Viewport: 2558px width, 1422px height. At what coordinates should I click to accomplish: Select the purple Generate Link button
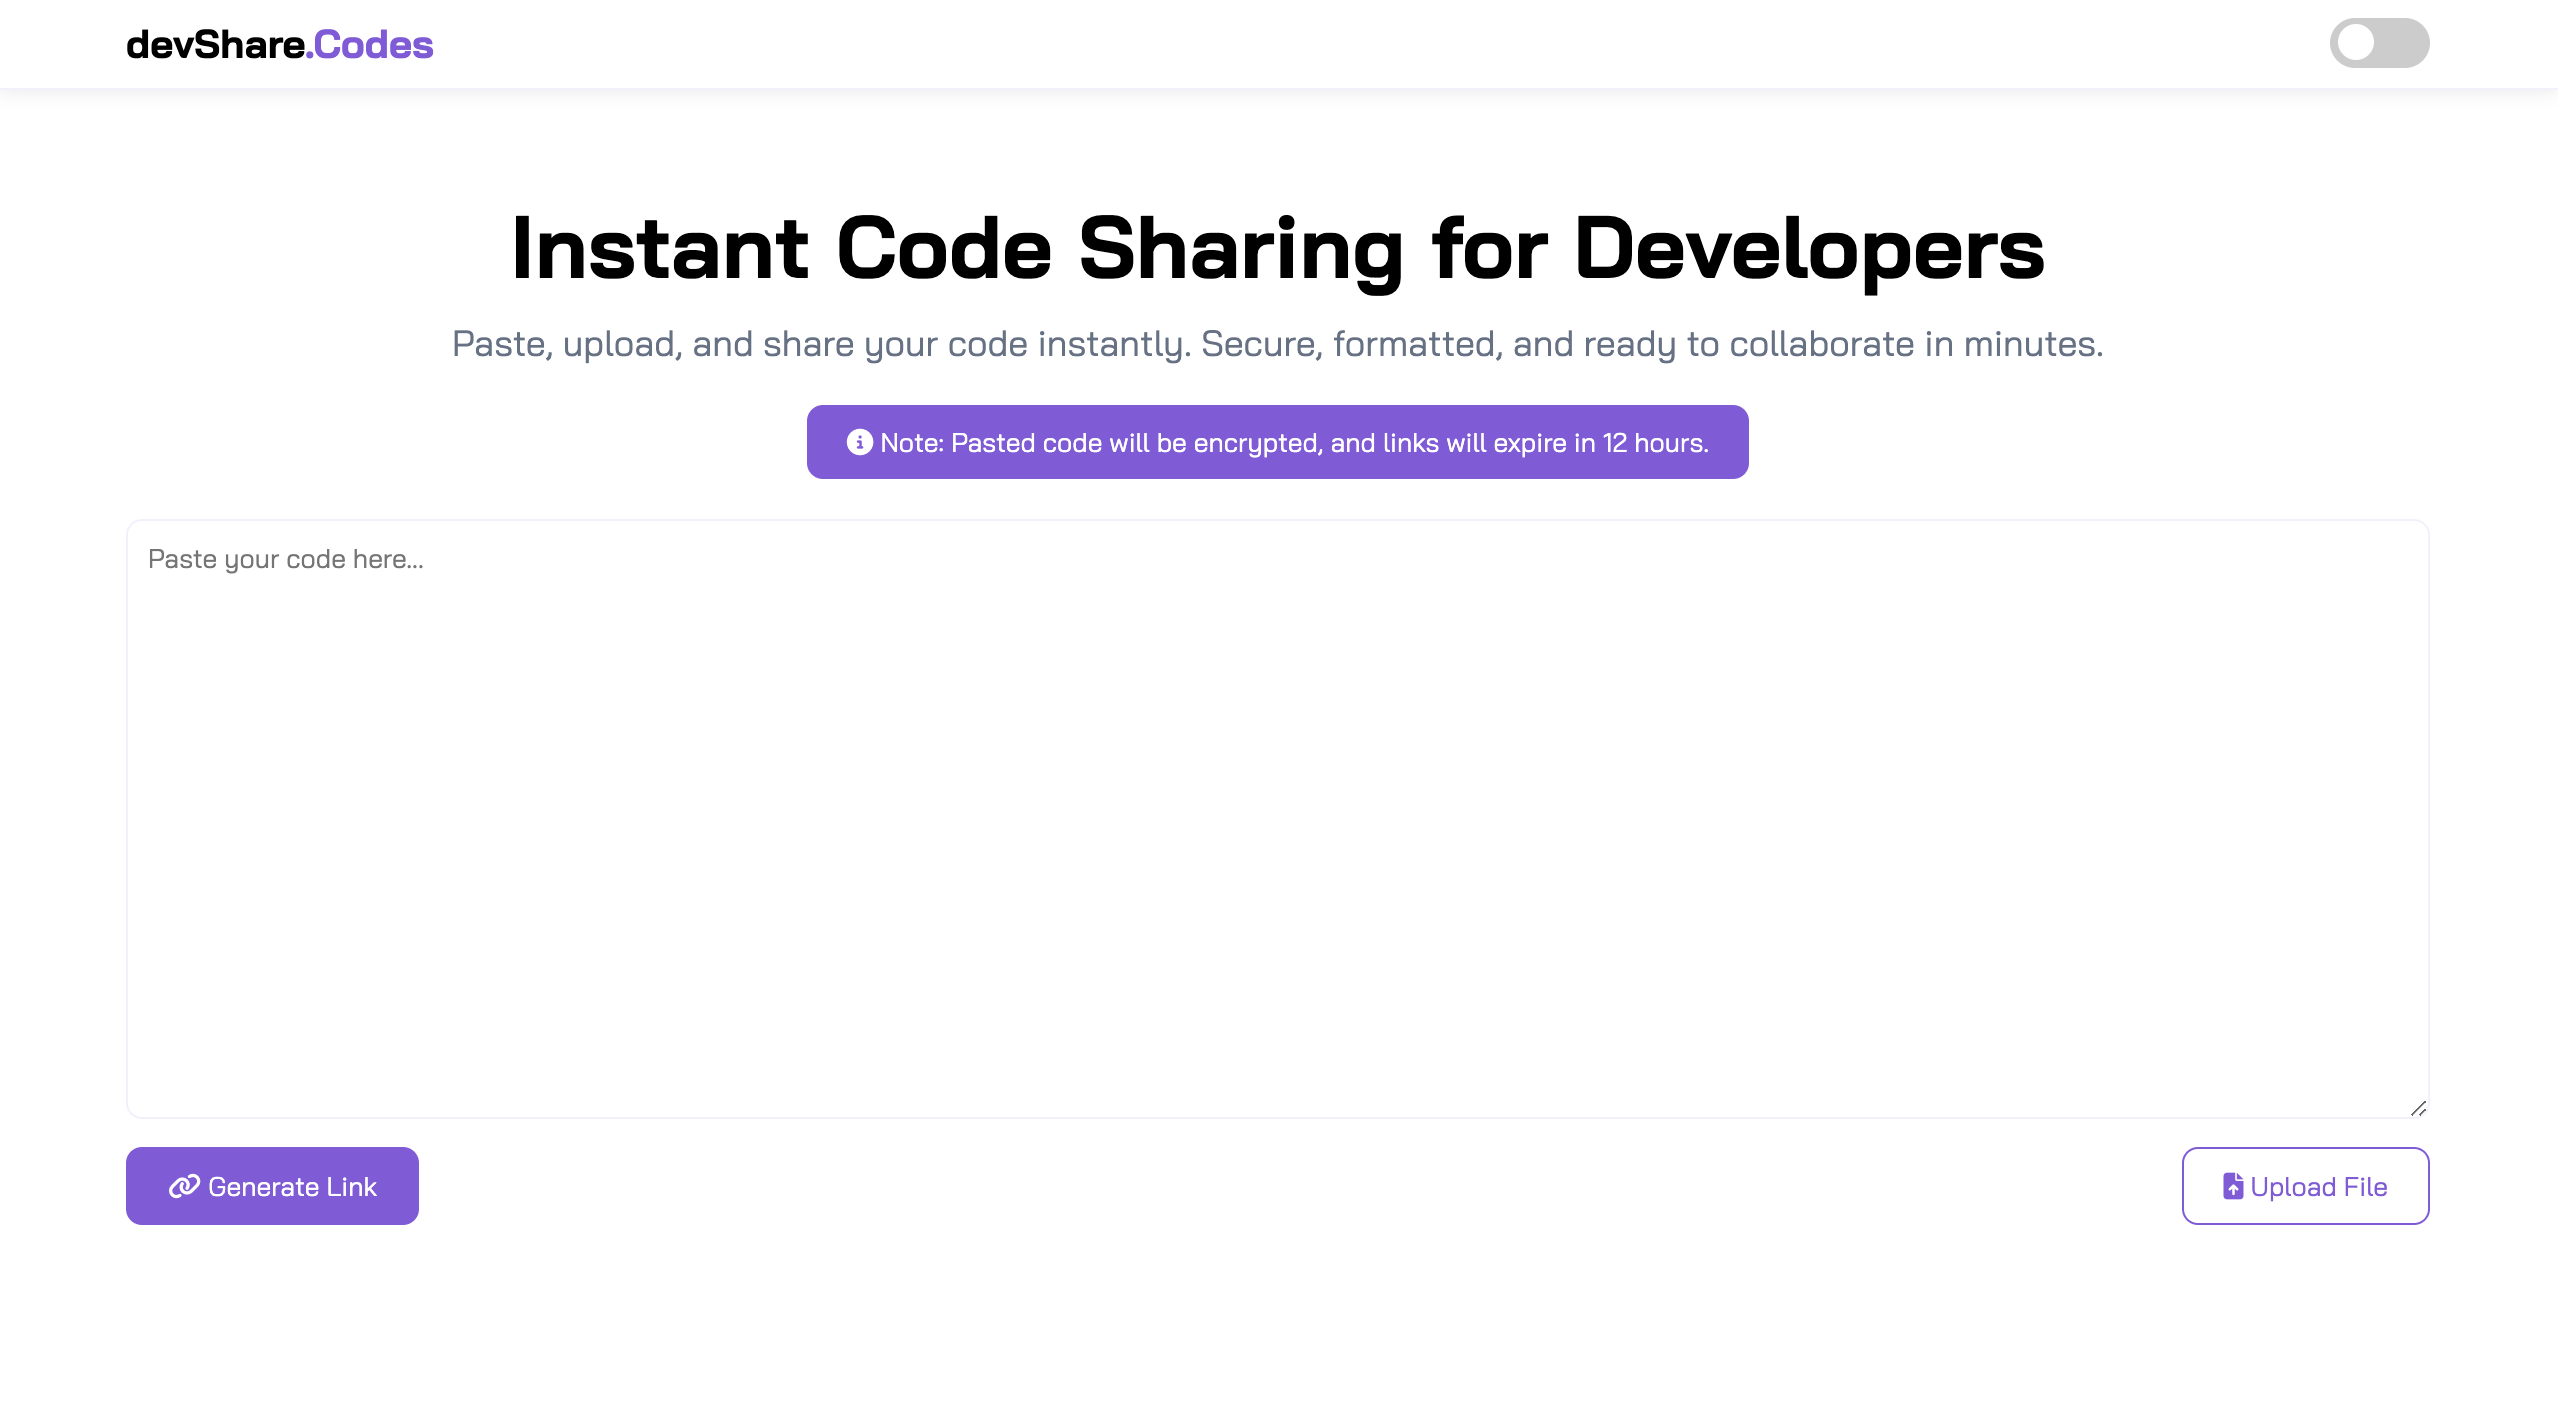[x=272, y=1185]
